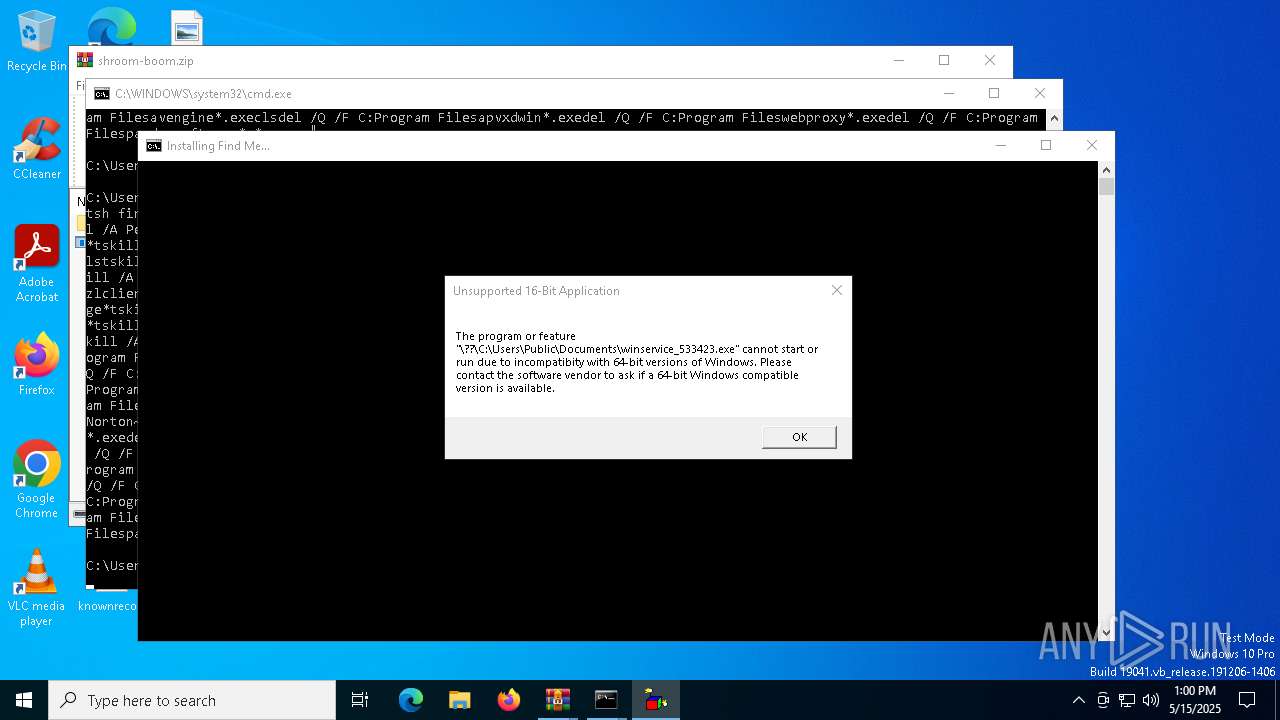Click the shroom-boom.zip WinRAR title icon
1280x720 pixels.
pyautogui.click(x=85, y=60)
